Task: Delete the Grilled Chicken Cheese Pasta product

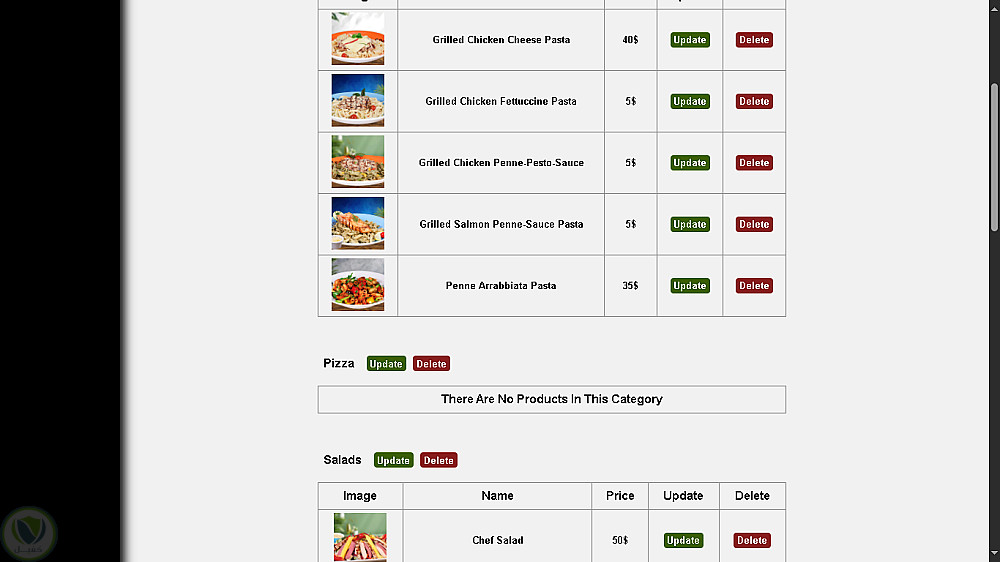Action: click(x=754, y=40)
